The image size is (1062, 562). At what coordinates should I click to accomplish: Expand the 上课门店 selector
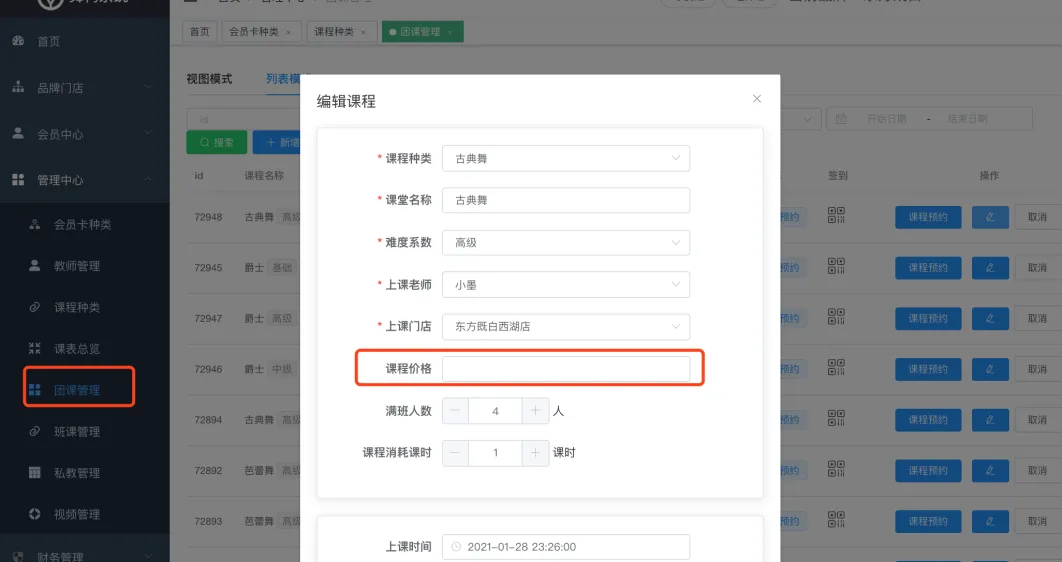pos(565,327)
